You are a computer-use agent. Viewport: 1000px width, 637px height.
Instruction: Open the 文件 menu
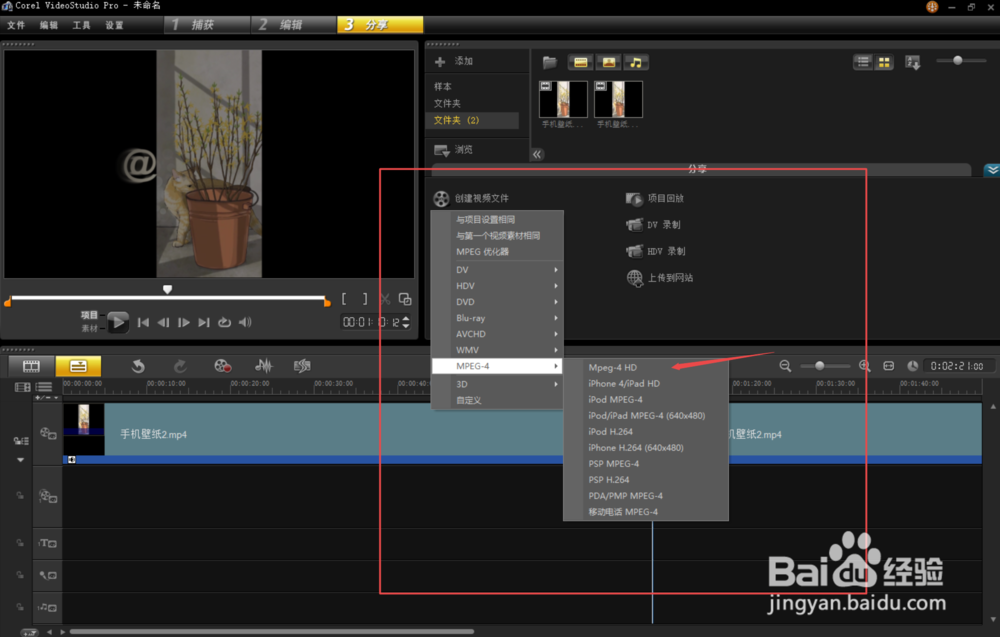coord(16,25)
